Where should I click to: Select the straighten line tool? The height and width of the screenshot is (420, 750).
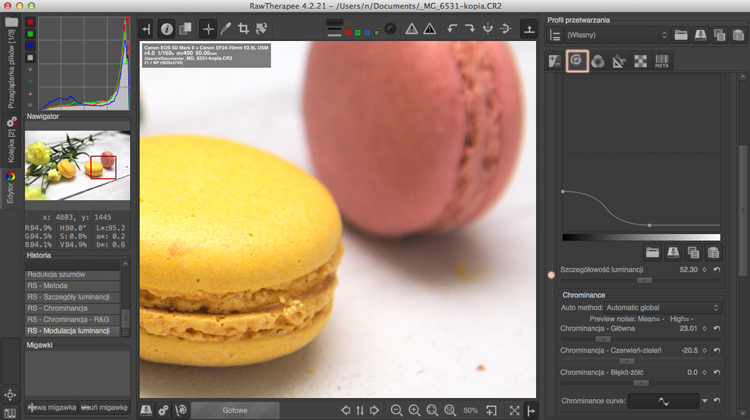pos(261,29)
